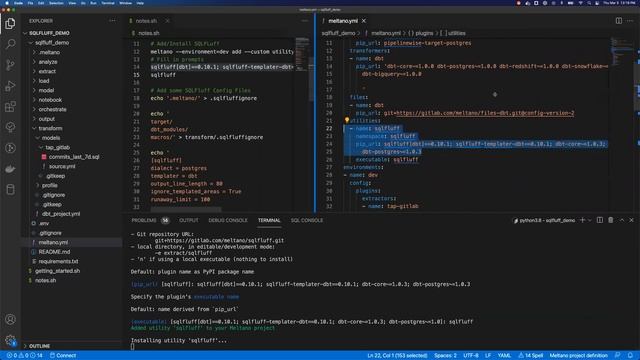Expand the extract folder
The image size is (640, 360).
[47, 71]
